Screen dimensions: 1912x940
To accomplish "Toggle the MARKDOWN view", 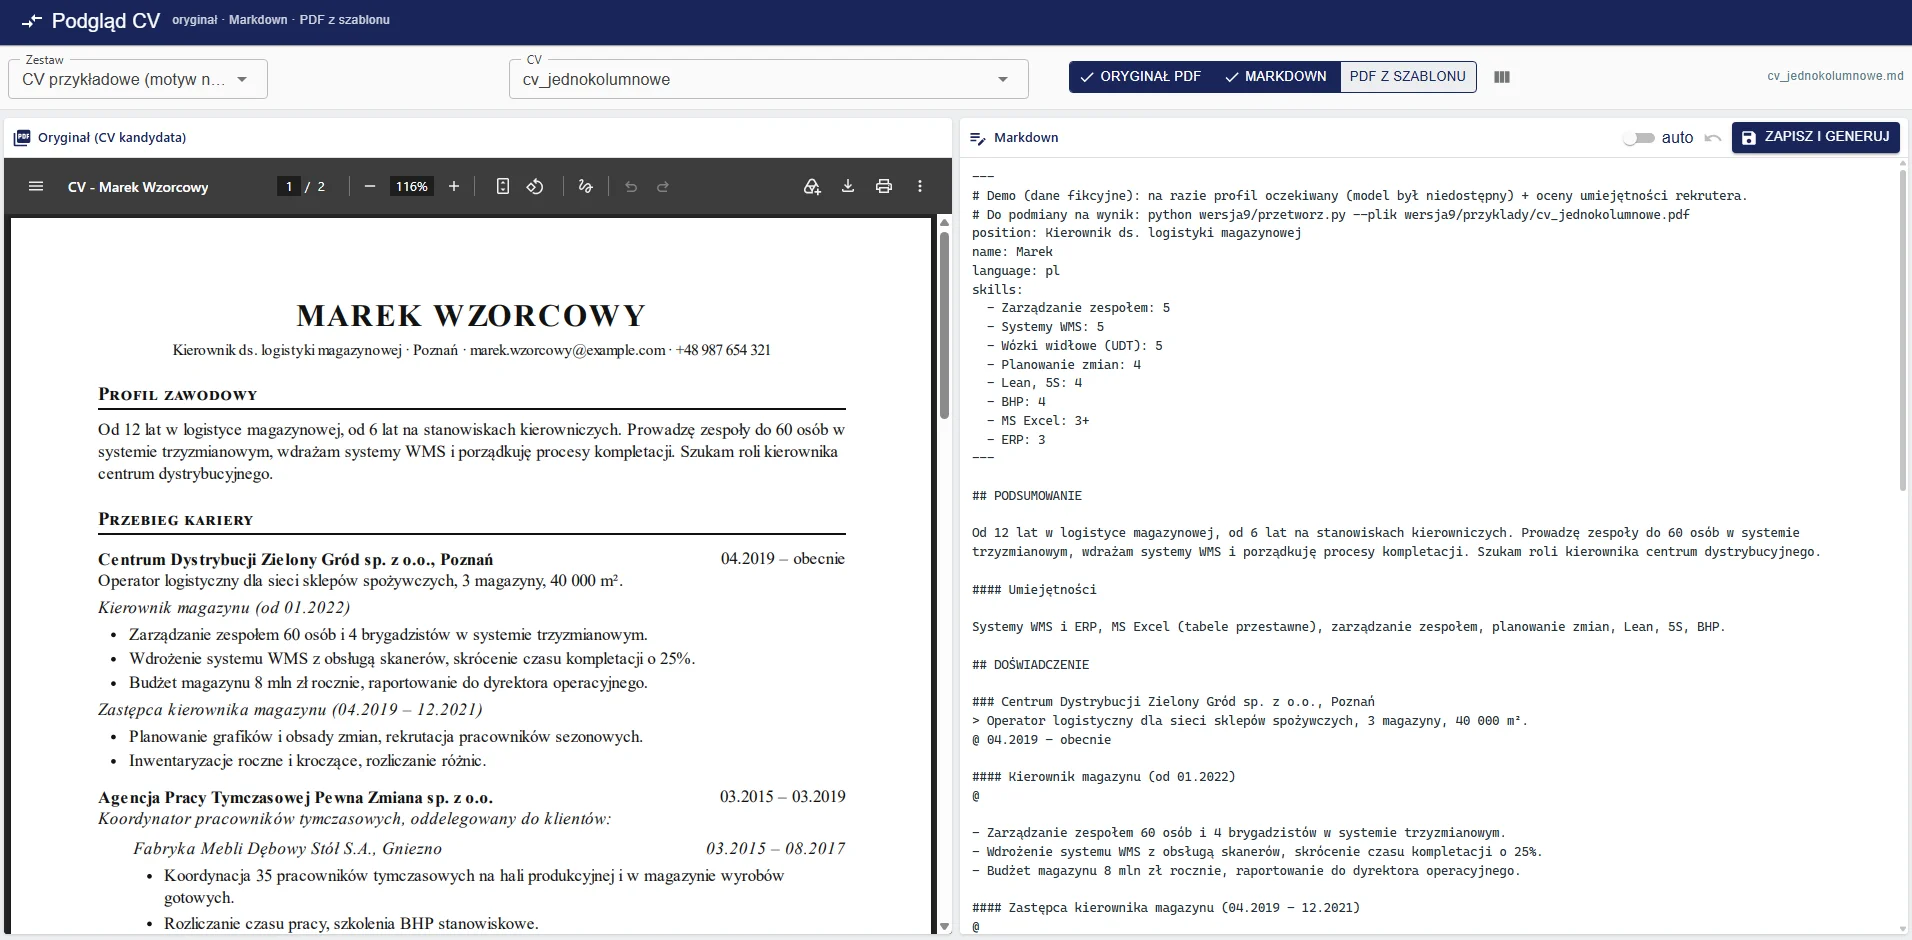I will point(1275,77).
